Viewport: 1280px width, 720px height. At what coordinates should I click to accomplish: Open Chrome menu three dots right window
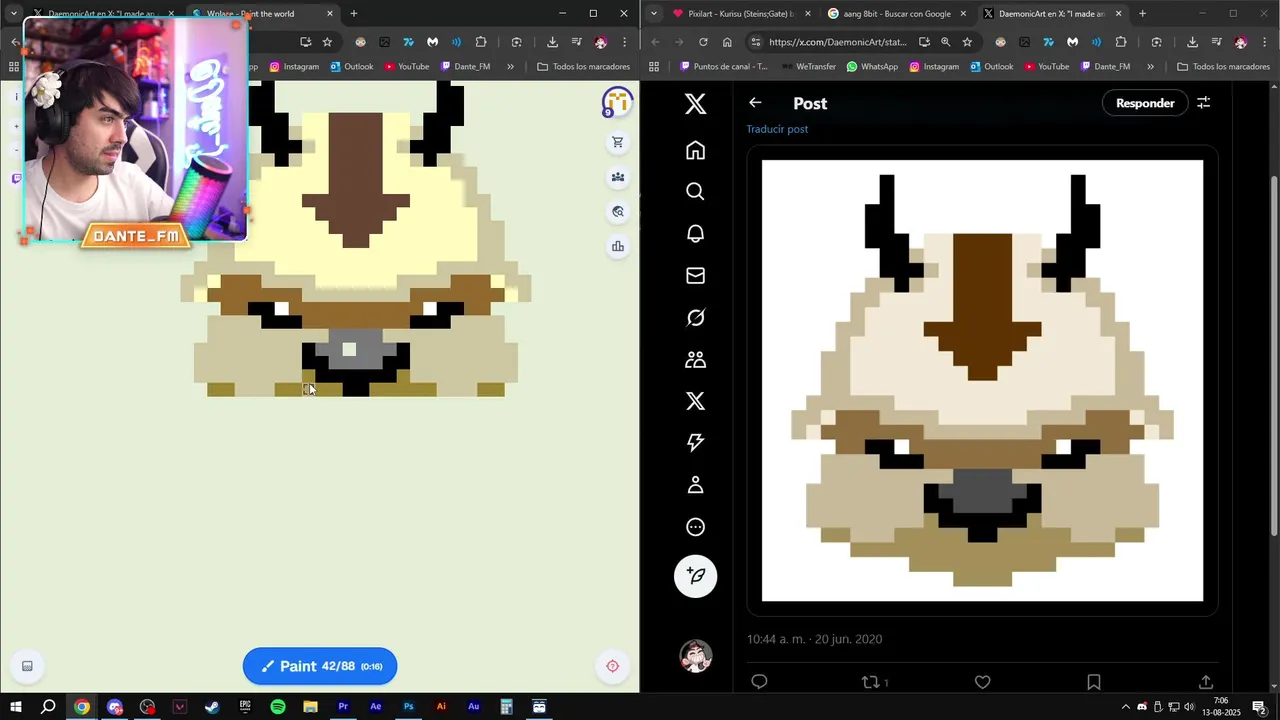tap(1265, 42)
